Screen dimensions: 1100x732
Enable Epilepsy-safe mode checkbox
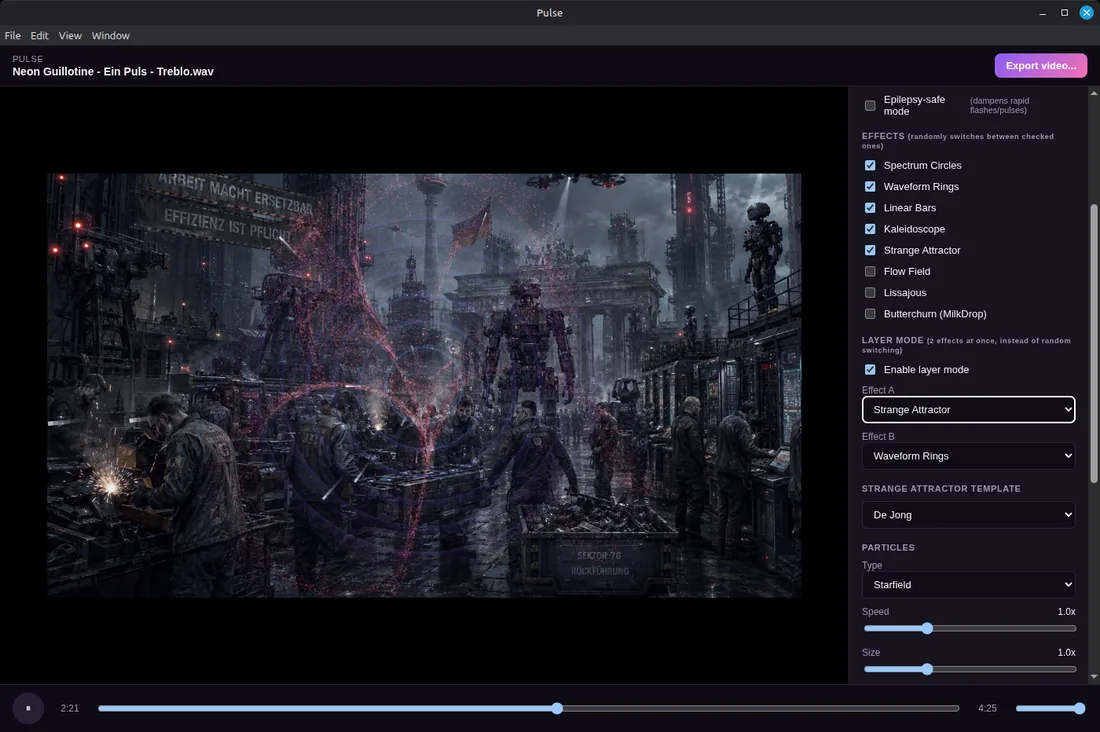click(x=870, y=105)
